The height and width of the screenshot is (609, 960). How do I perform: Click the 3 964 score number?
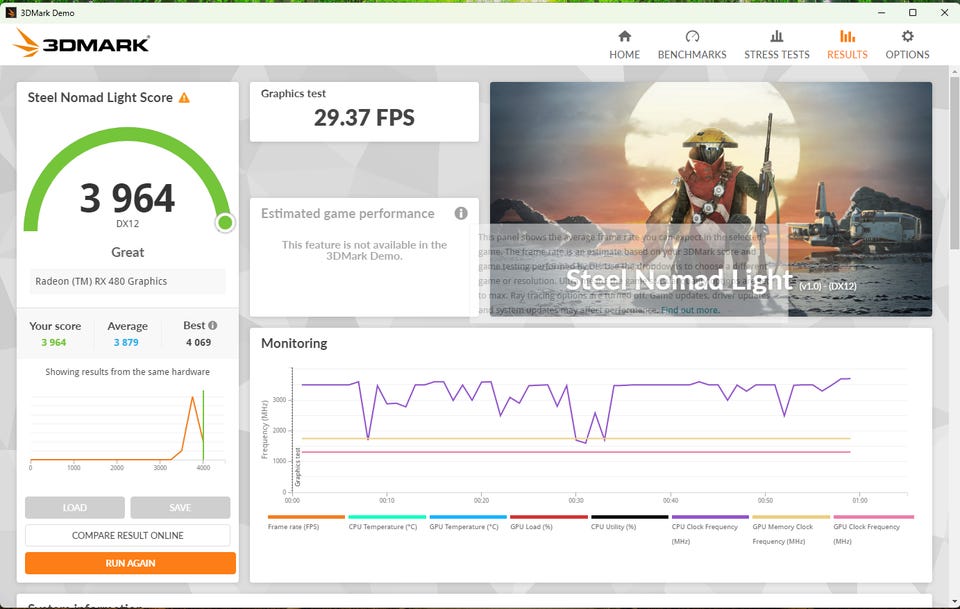coord(127,198)
